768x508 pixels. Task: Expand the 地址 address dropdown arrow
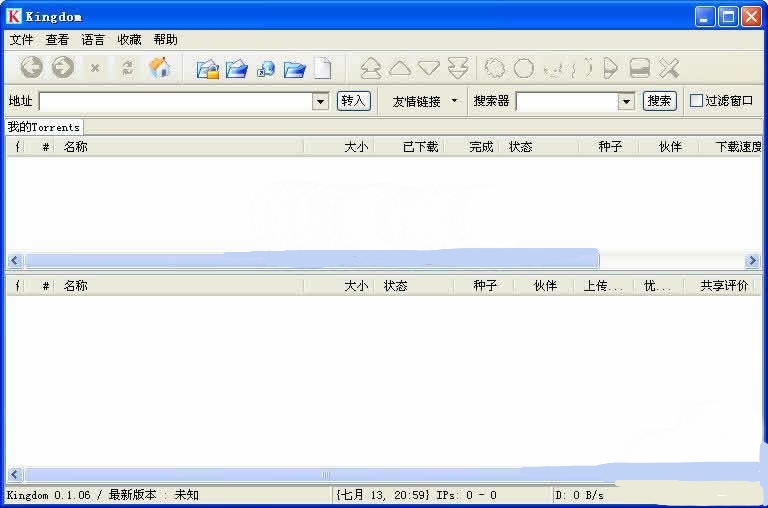(x=320, y=101)
